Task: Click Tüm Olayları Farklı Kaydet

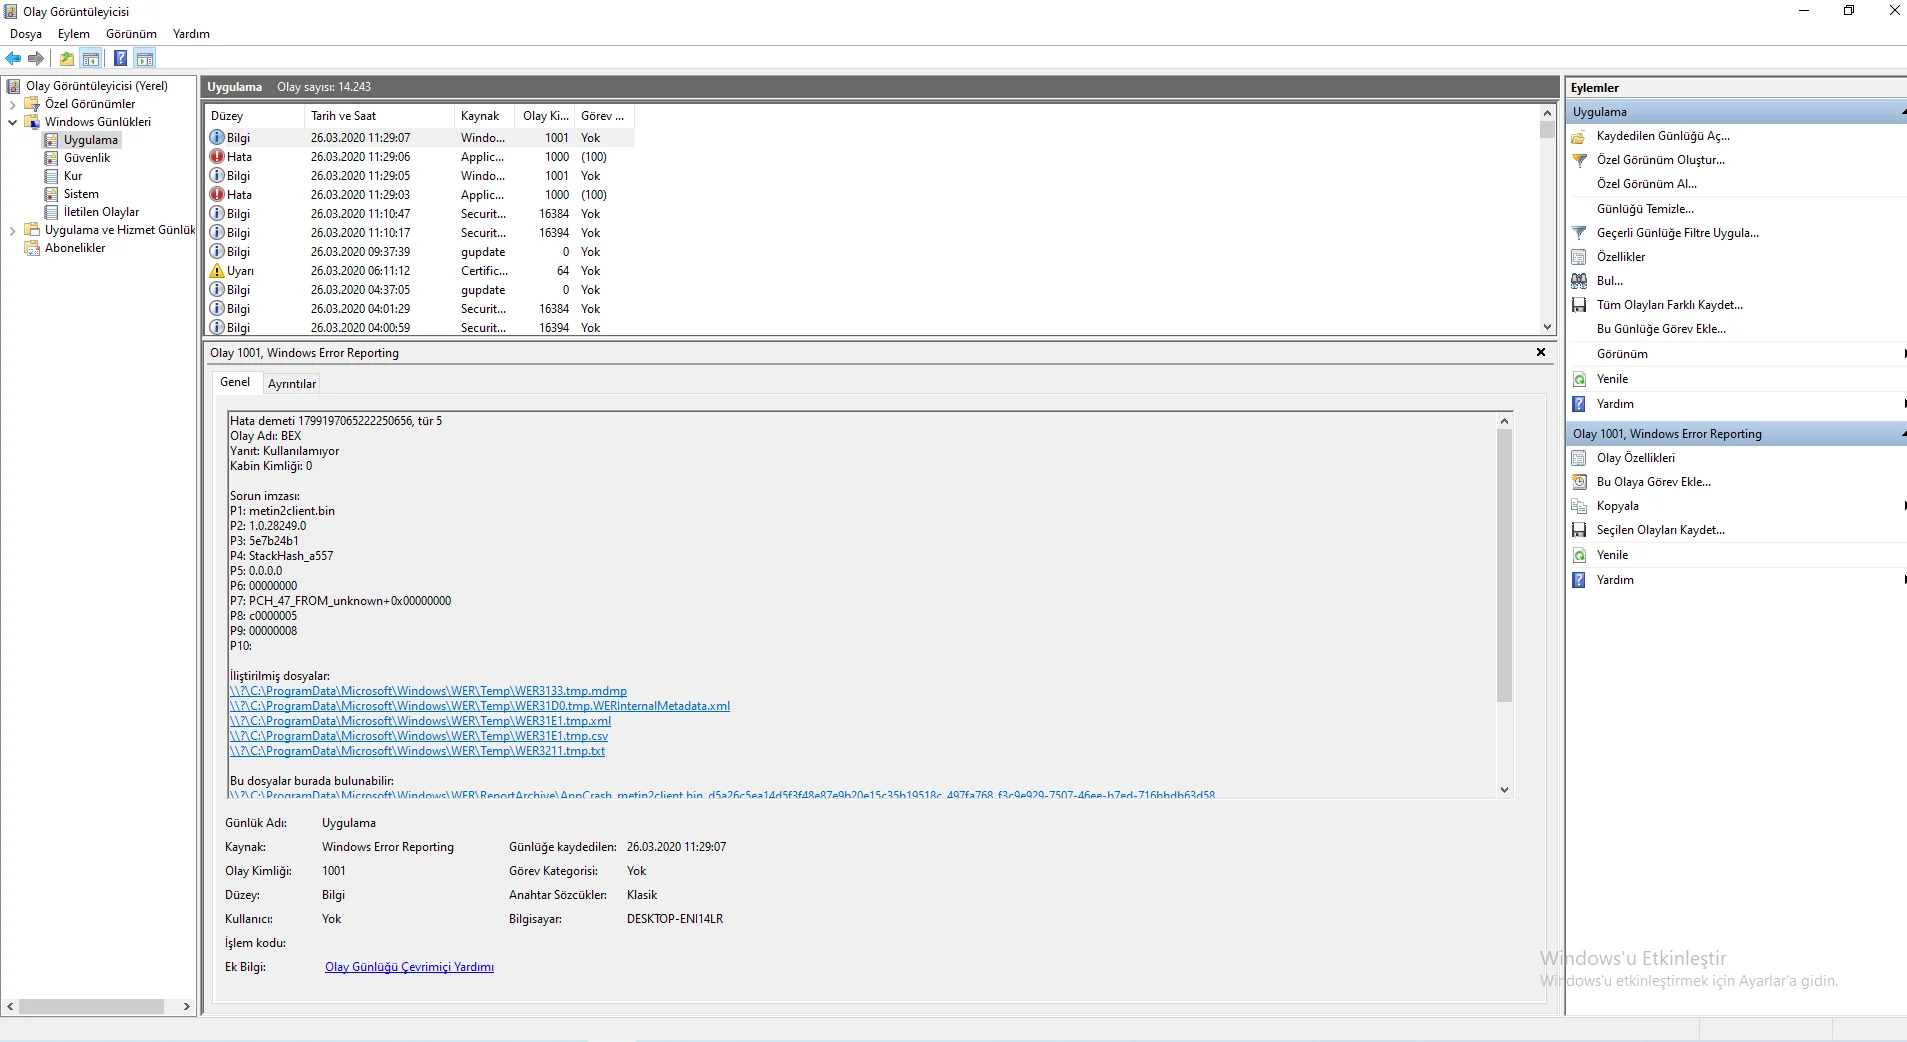Action: (1670, 305)
